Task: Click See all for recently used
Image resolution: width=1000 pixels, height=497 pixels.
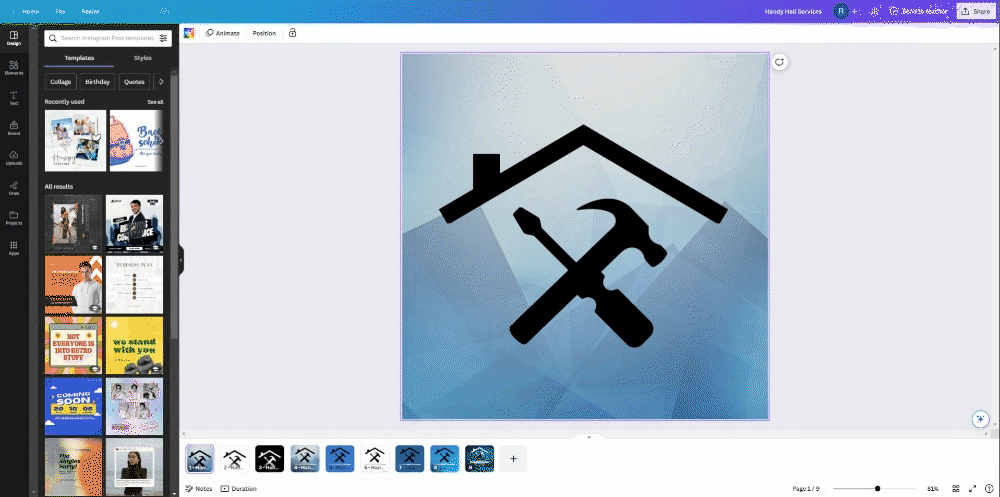Action: coord(155,102)
